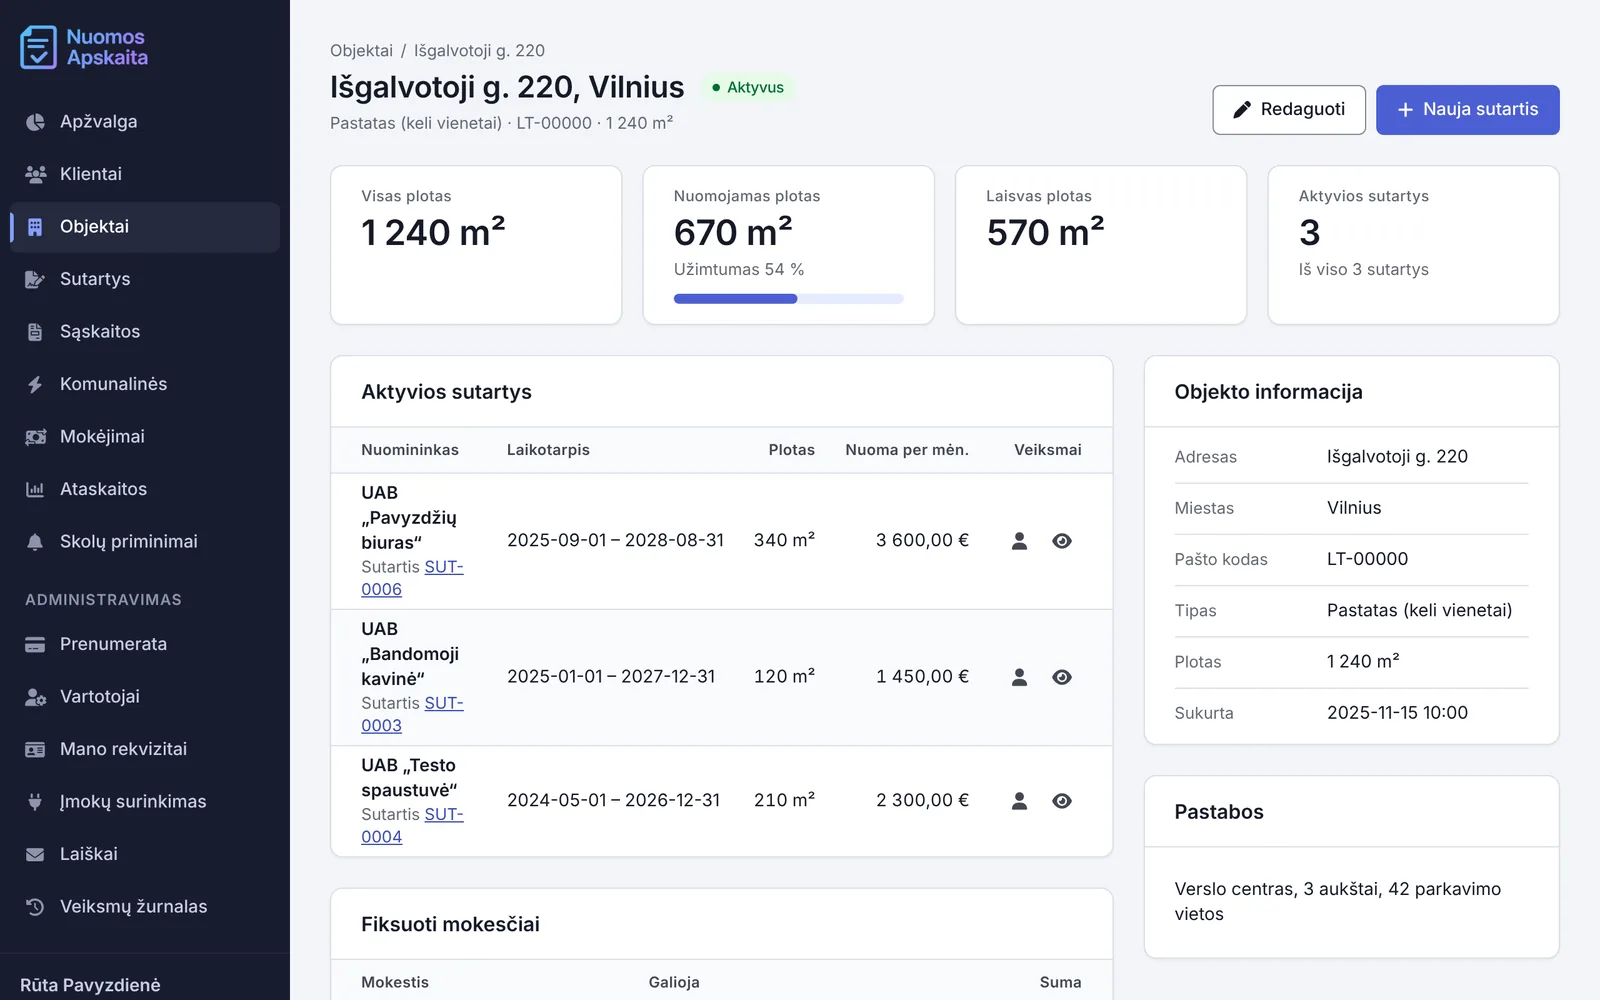Open tenant profile for Testo spaustuvė row
Image resolution: width=1600 pixels, height=1000 pixels.
tap(1020, 801)
